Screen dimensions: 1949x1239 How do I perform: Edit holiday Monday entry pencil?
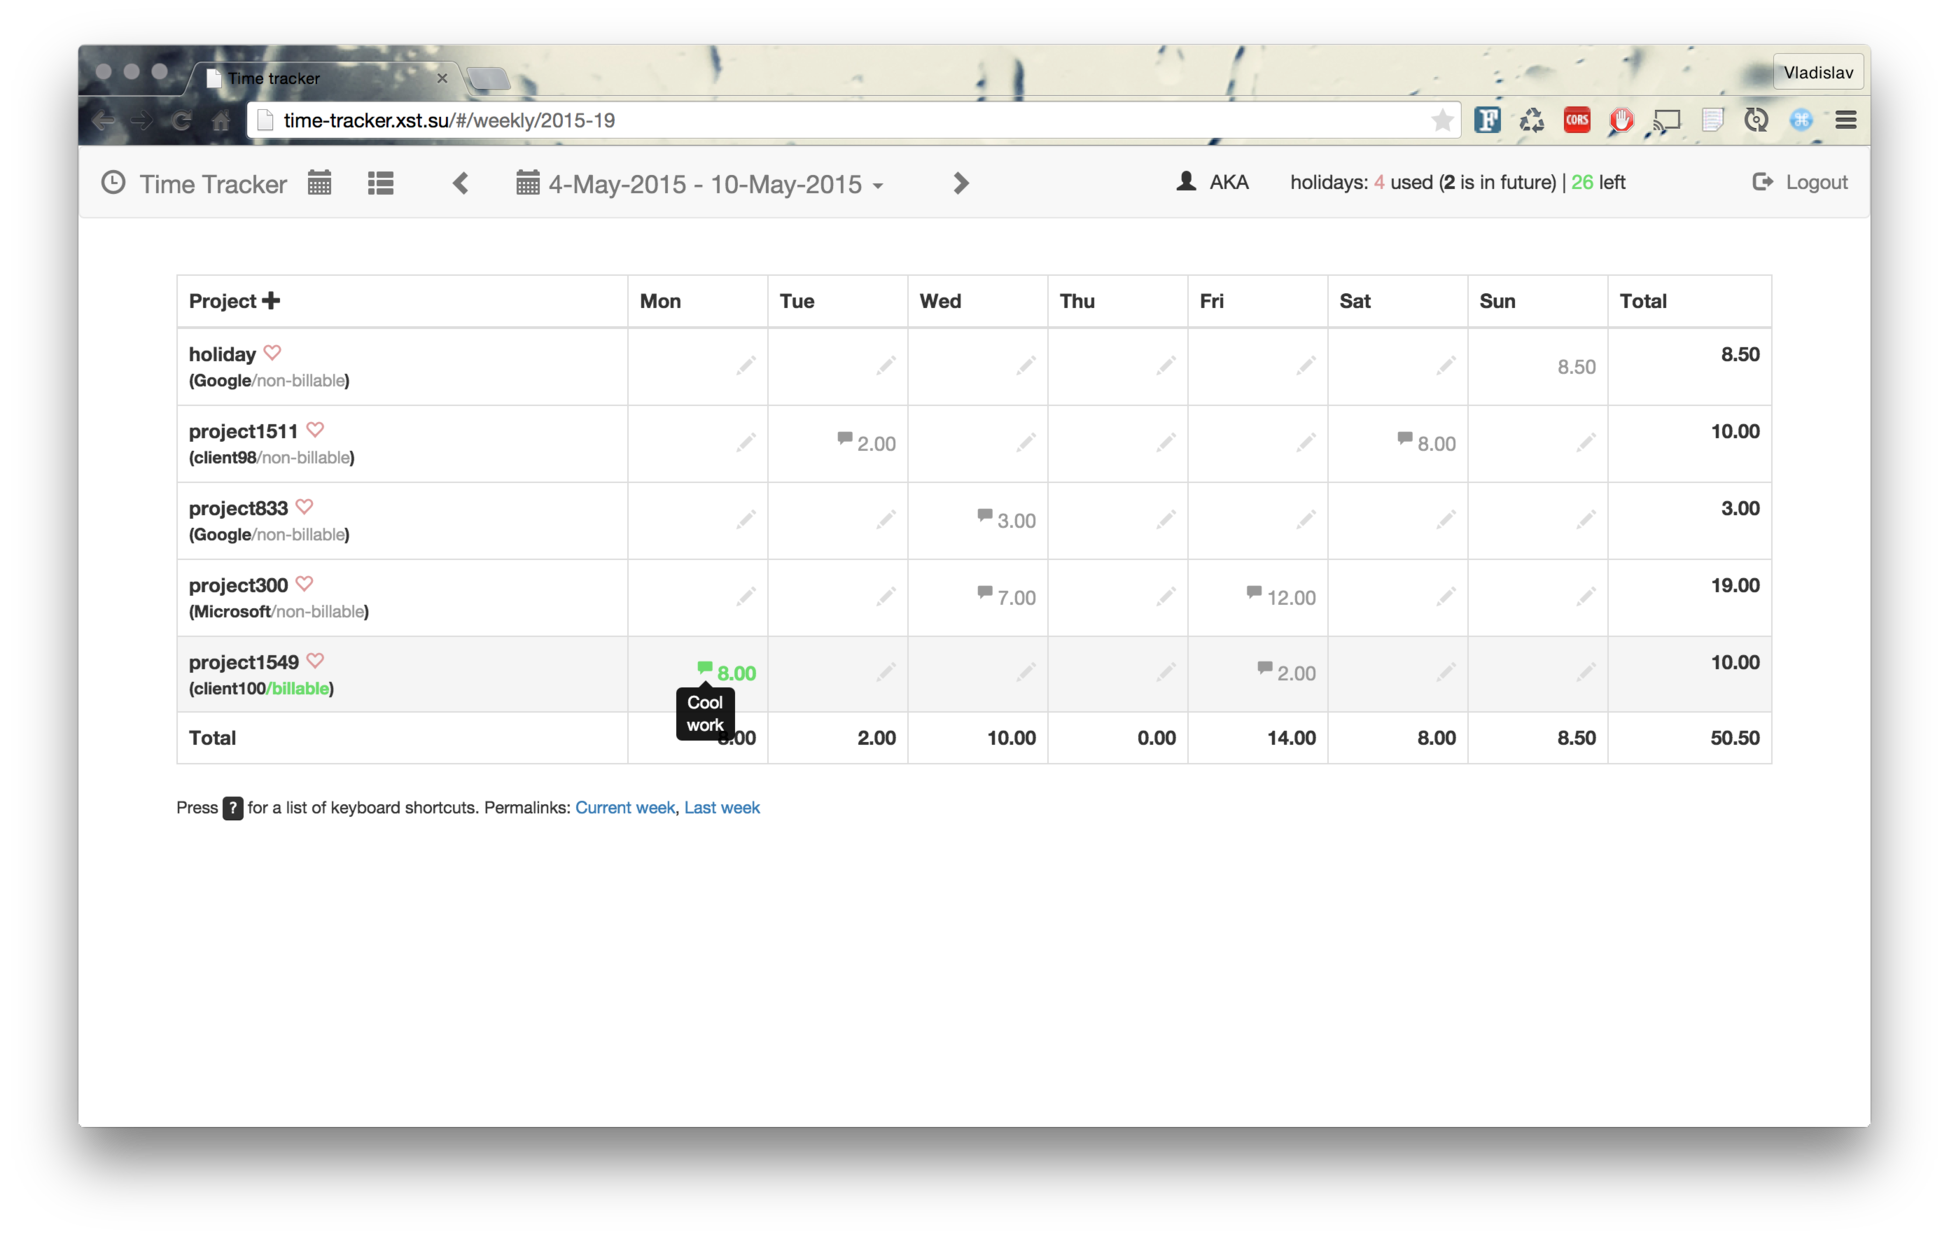tap(746, 366)
